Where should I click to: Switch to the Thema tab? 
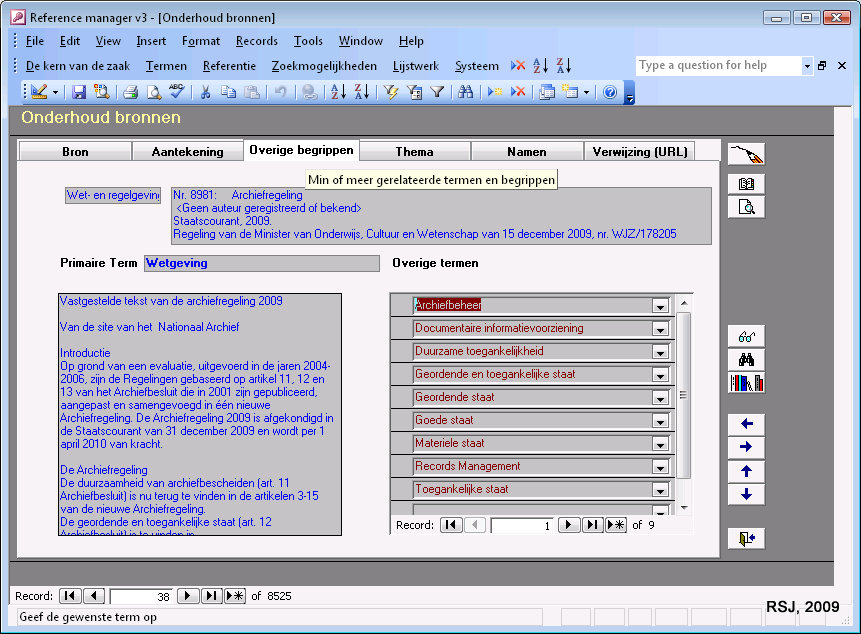pos(414,152)
